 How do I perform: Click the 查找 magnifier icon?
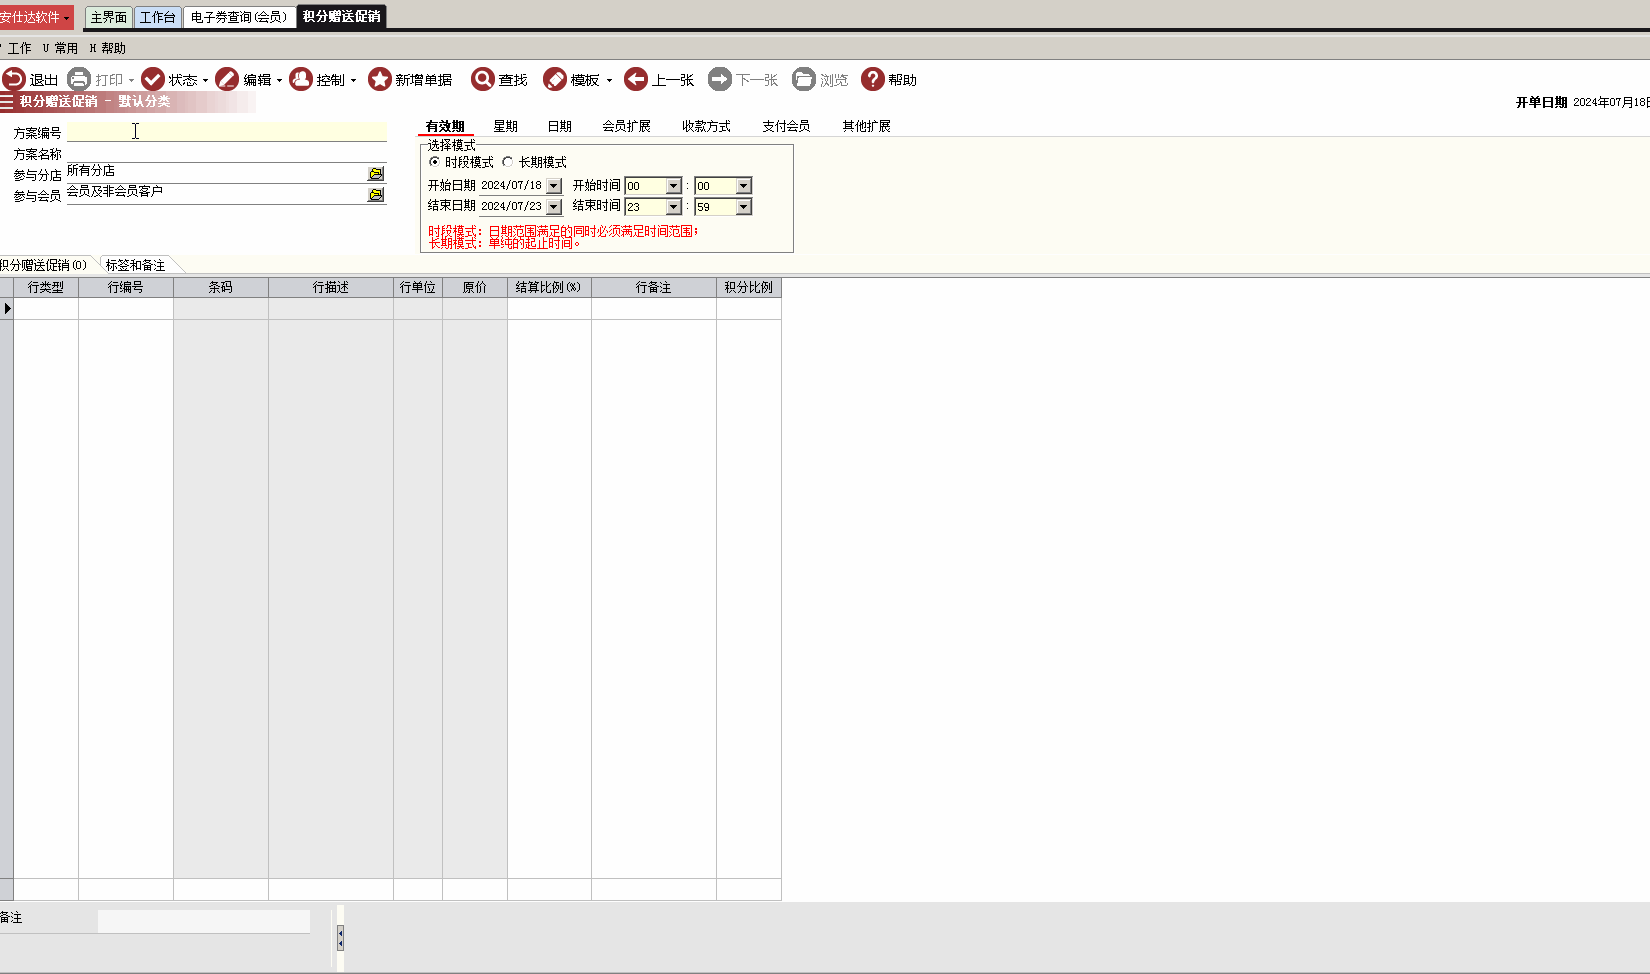(483, 79)
